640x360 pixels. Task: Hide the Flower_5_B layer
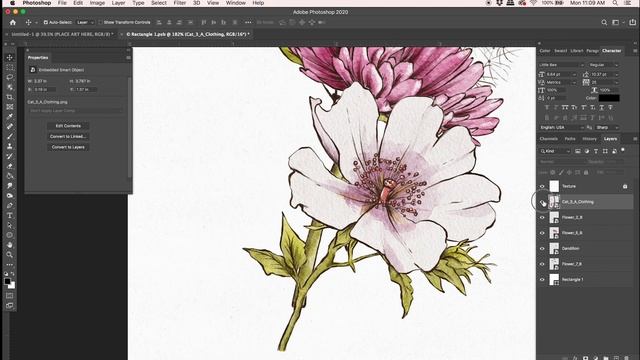tap(542, 233)
